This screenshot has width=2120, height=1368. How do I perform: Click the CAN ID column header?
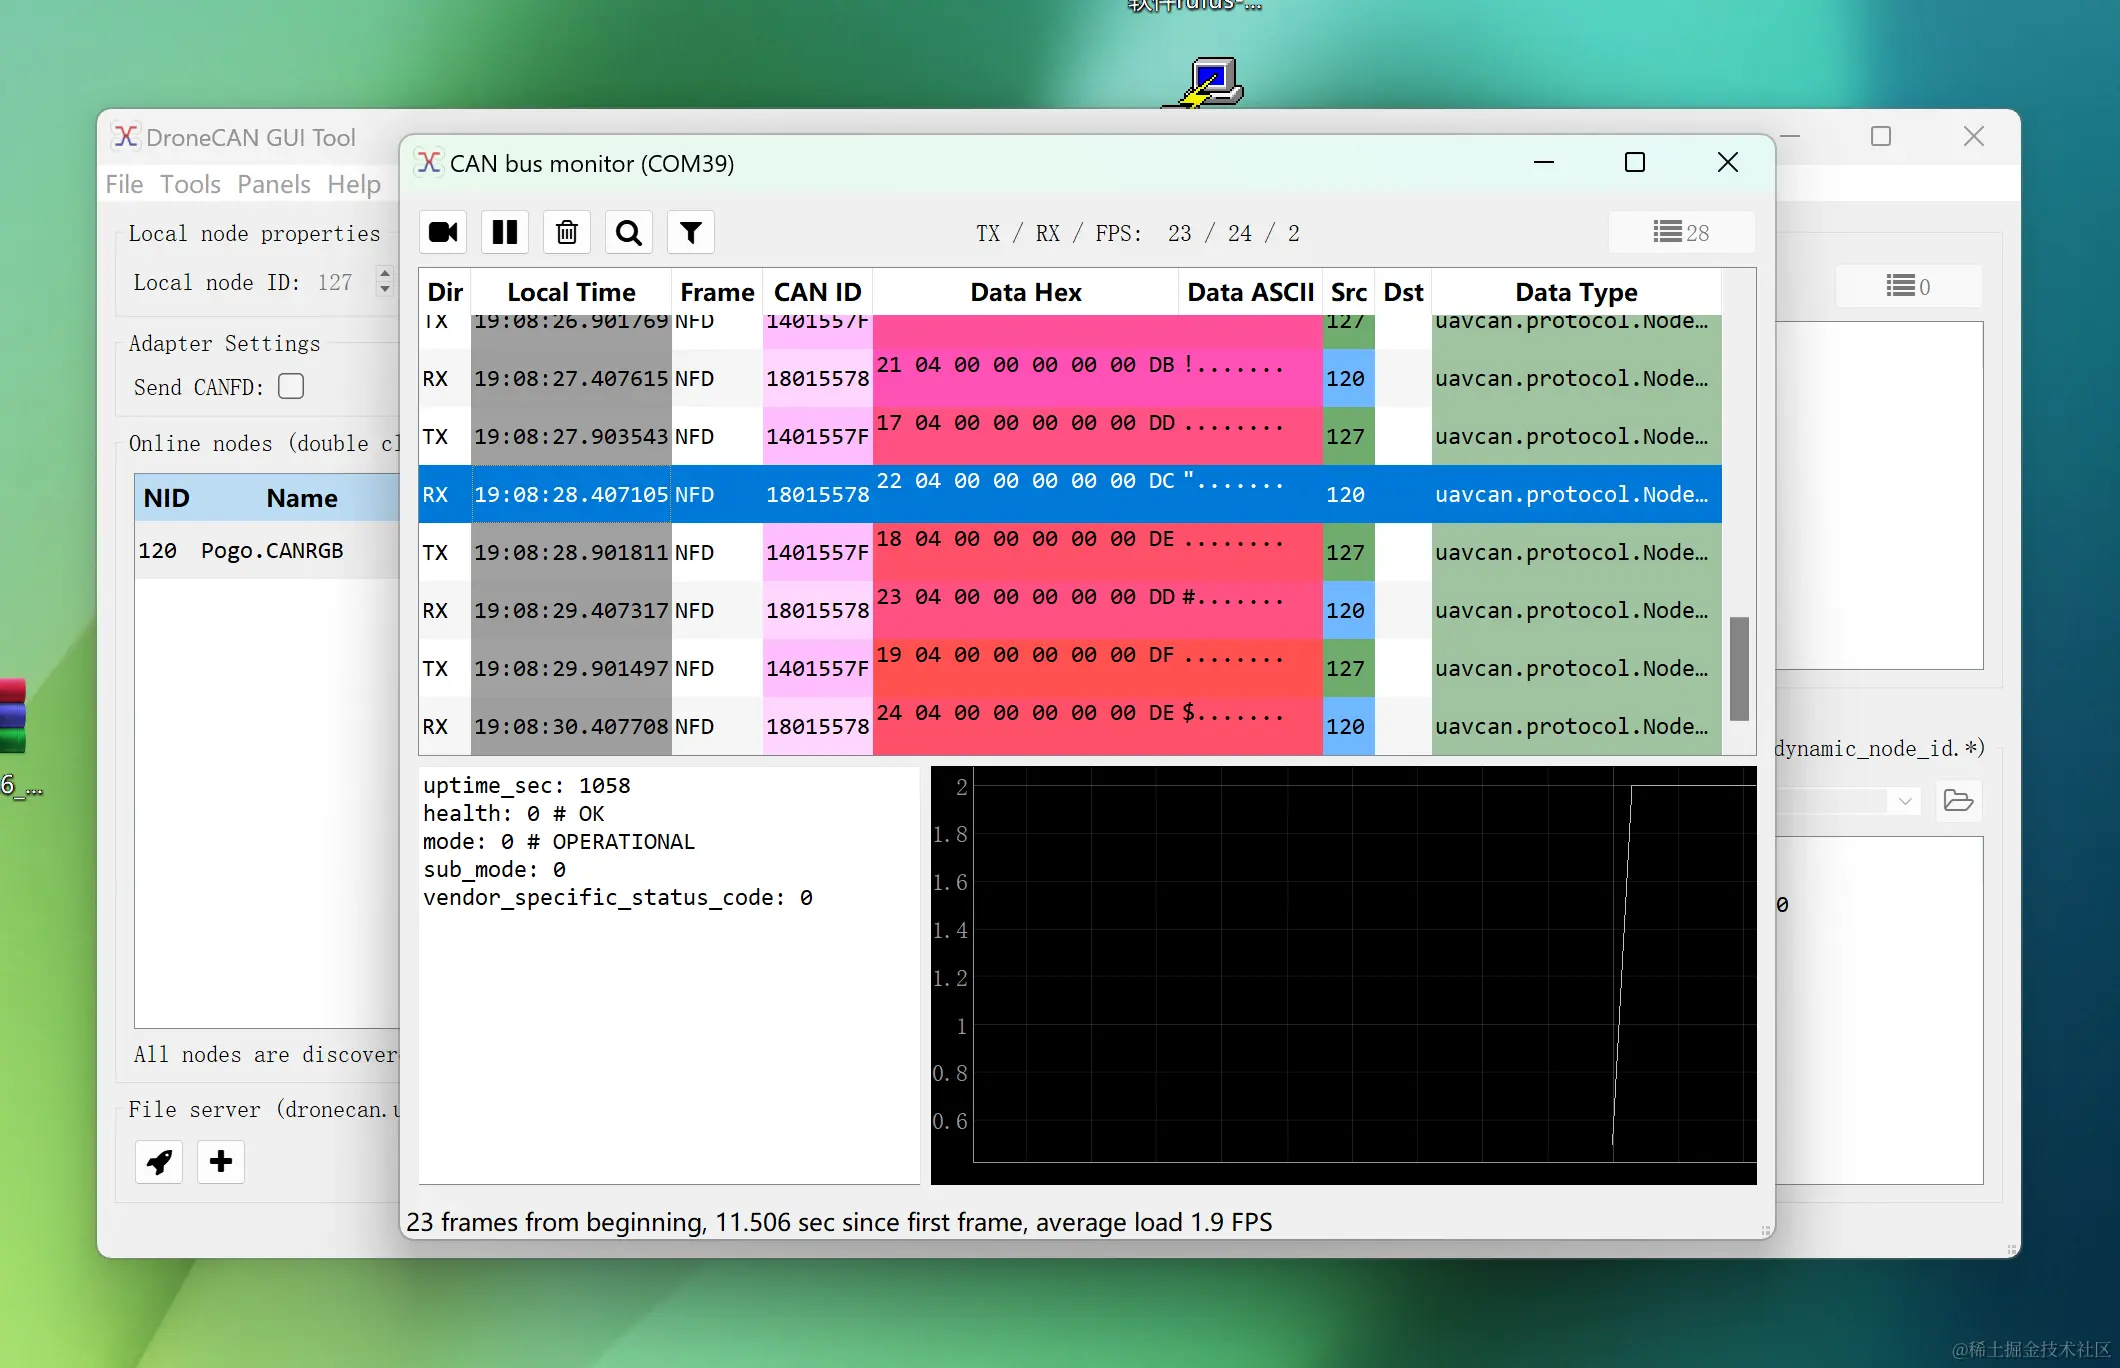817,292
